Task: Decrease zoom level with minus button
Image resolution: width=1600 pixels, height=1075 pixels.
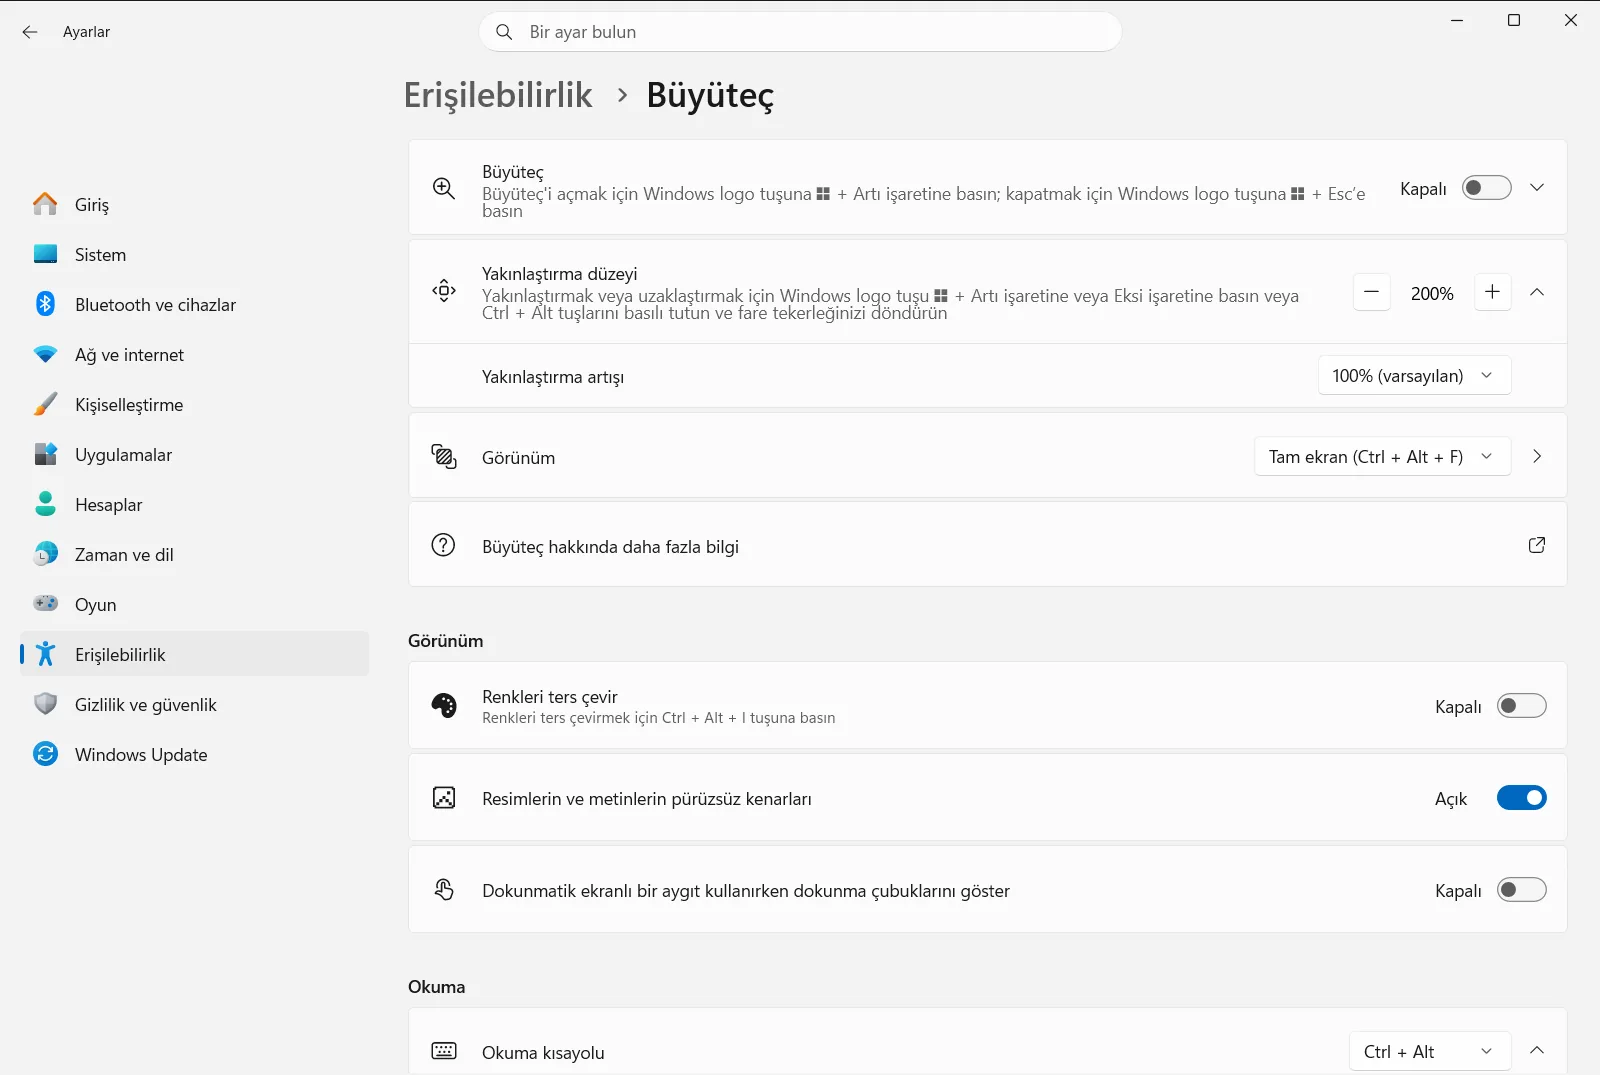Action: [1372, 292]
